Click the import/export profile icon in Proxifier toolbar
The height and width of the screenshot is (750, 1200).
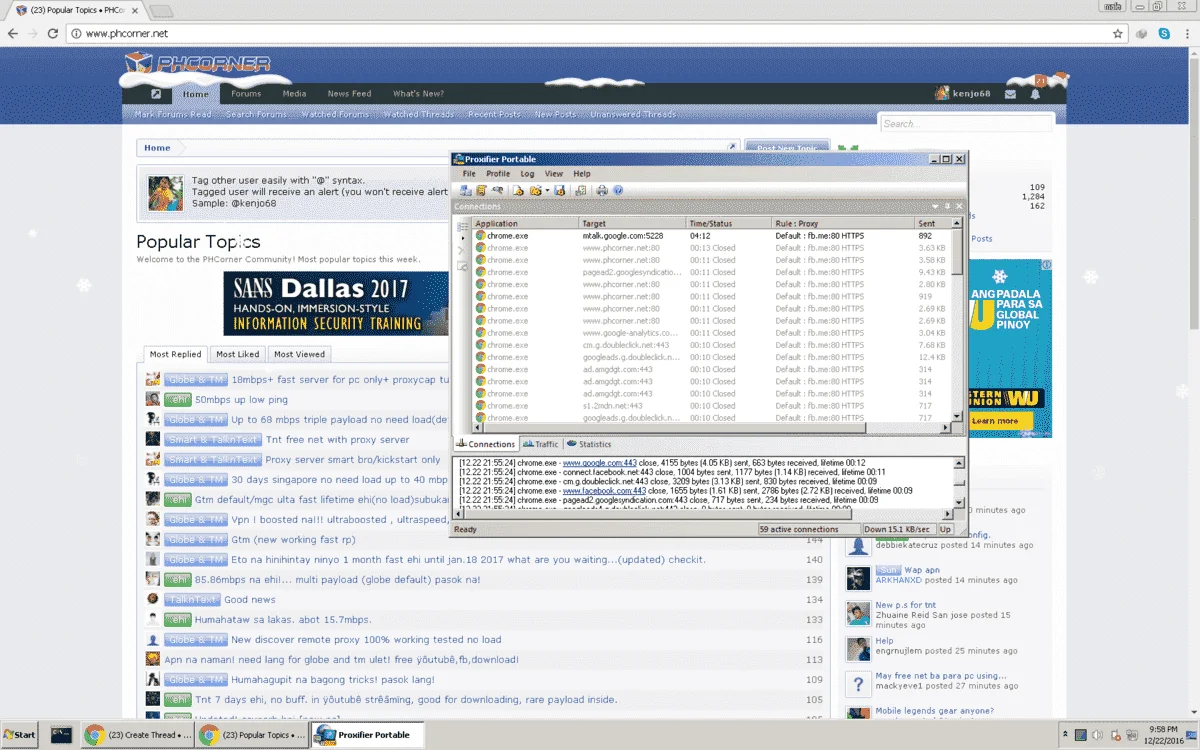click(581, 190)
